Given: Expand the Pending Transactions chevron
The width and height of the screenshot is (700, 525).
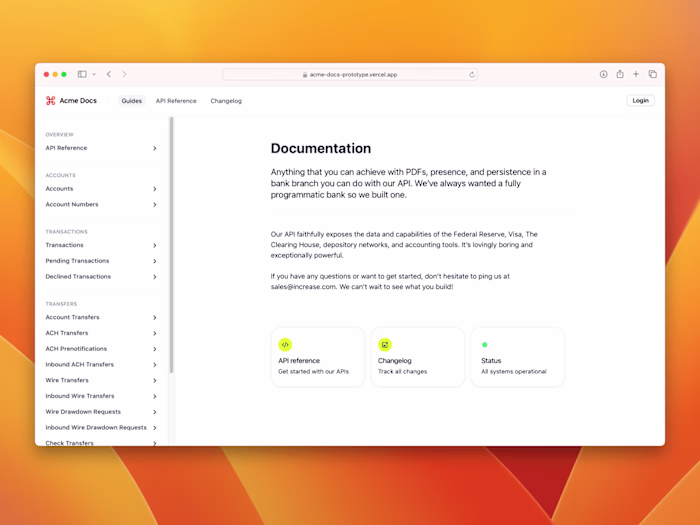Looking at the screenshot, I should click(x=154, y=261).
